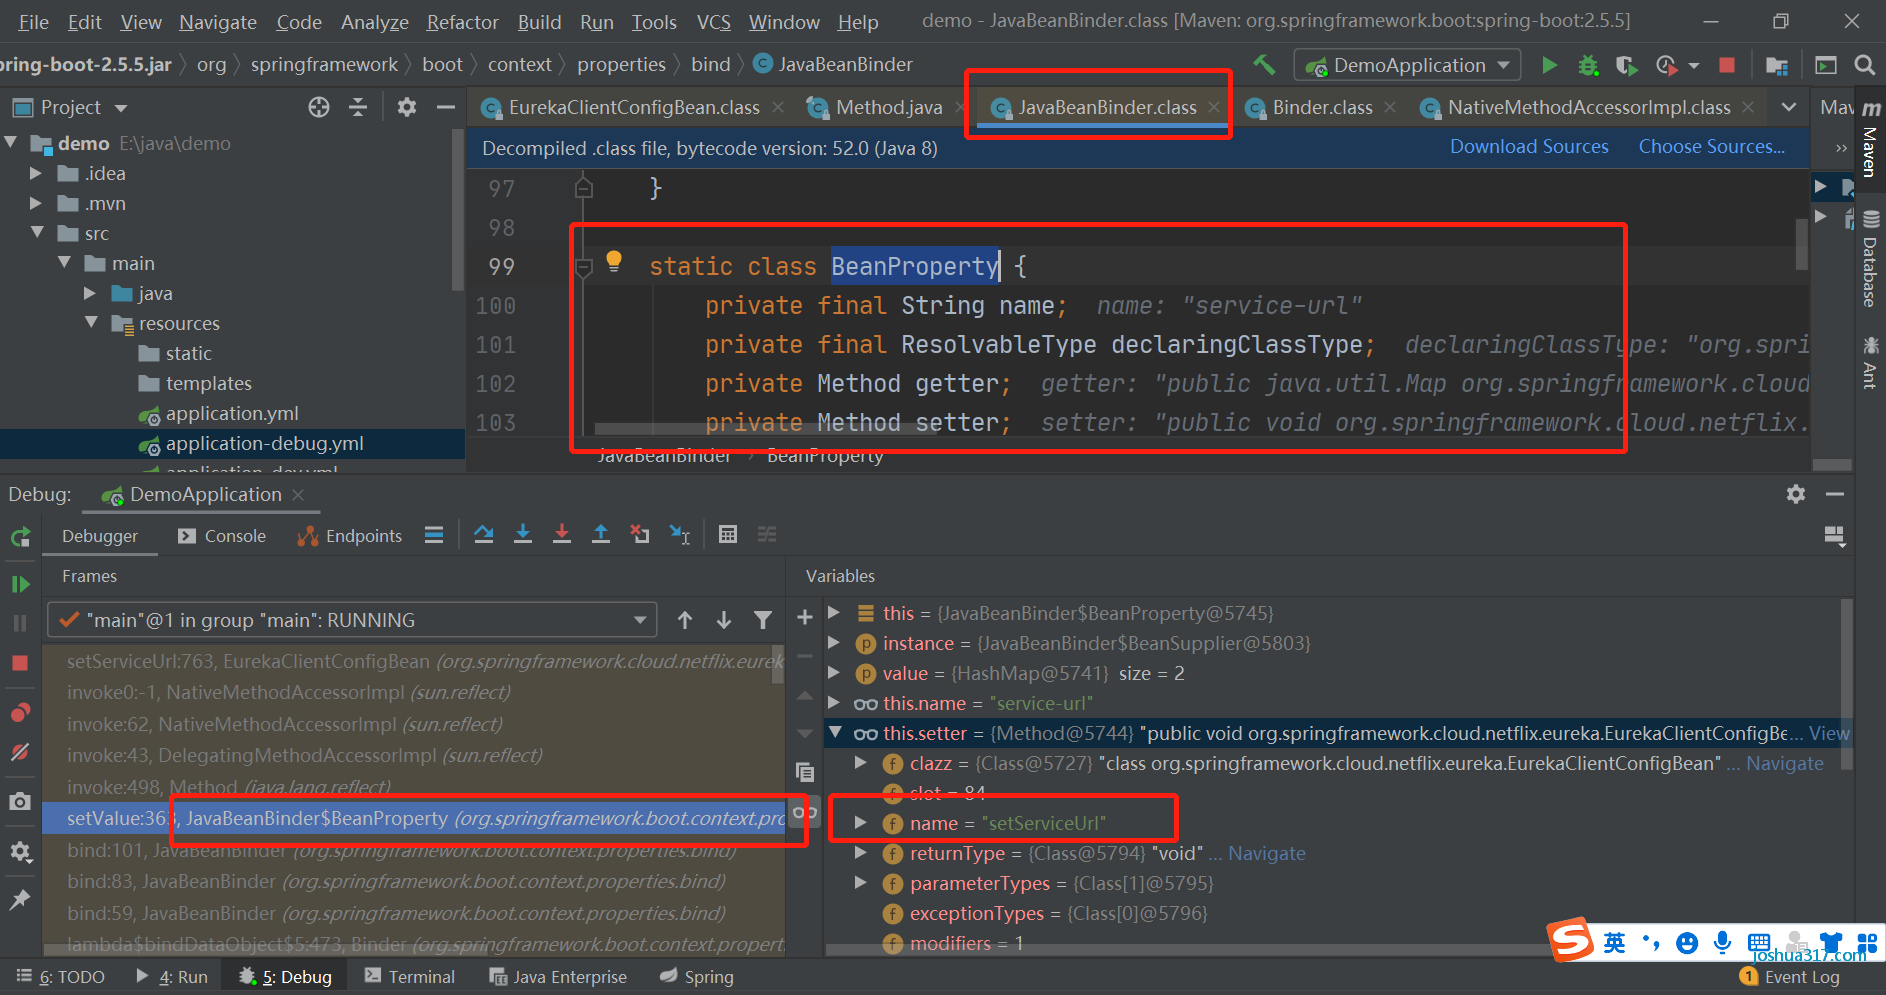Open Evaluate Expression calculator icon
Viewport: 1886px width, 995px height.
pos(728,534)
